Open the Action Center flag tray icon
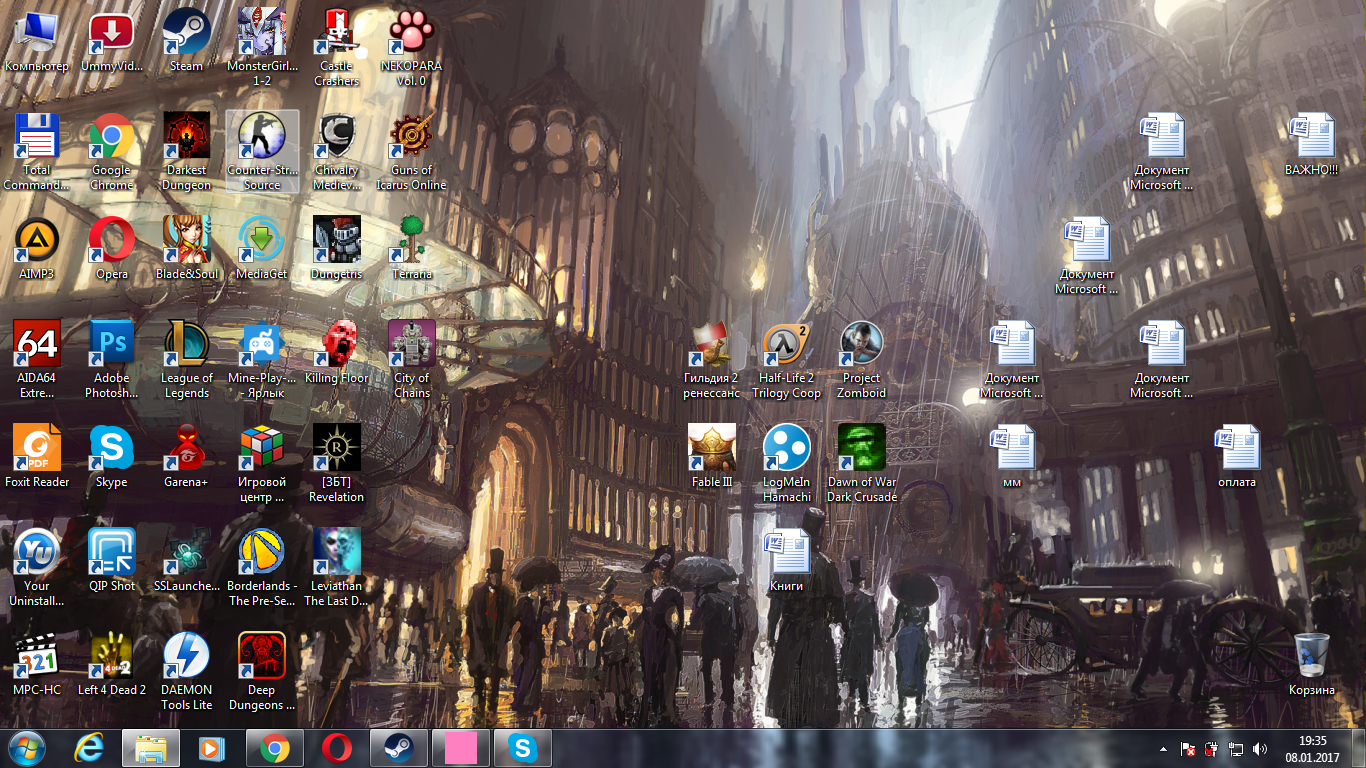The image size is (1366, 768). [x=1187, y=748]
